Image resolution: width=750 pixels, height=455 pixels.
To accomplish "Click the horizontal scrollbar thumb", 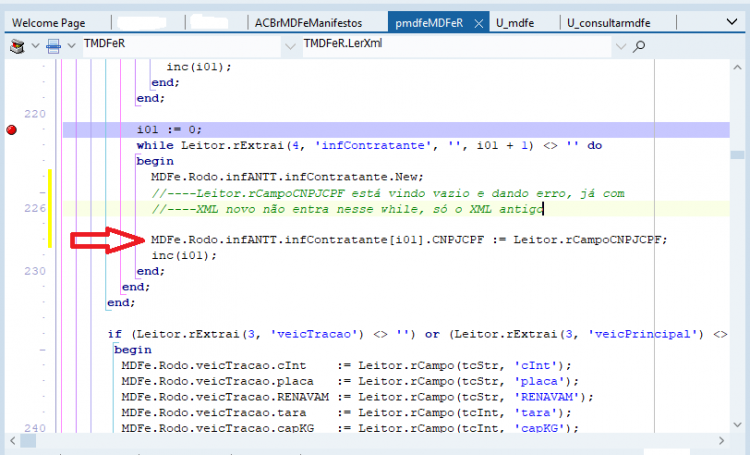I will point(28,441).
